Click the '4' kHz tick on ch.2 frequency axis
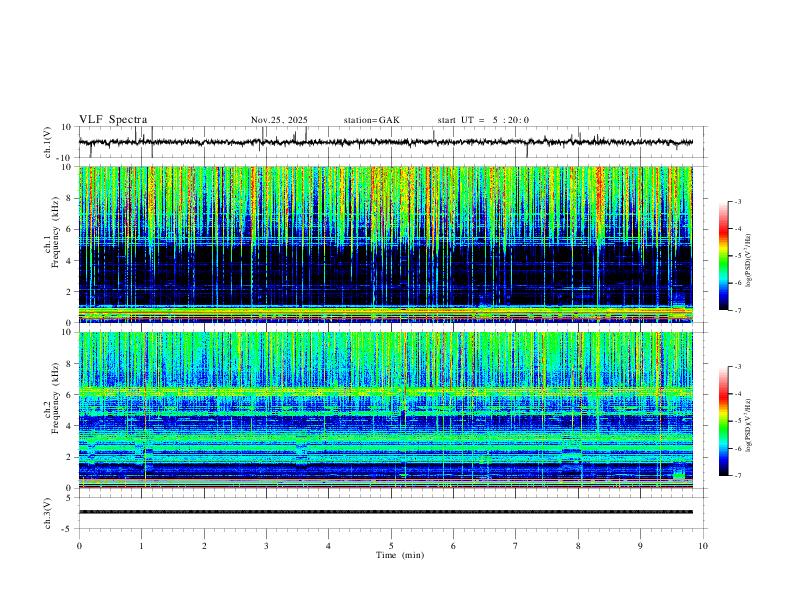Screen dimensions: 792x612 click(x=69, y=426)
